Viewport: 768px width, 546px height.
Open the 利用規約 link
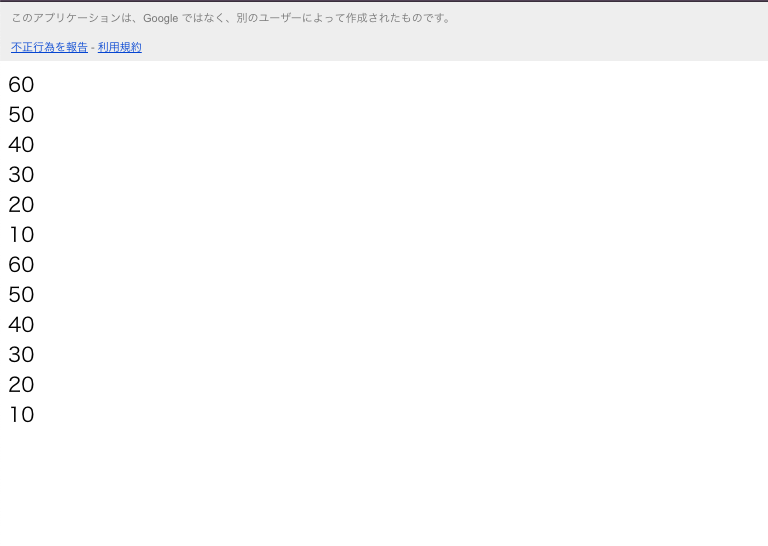coord(120,47)
